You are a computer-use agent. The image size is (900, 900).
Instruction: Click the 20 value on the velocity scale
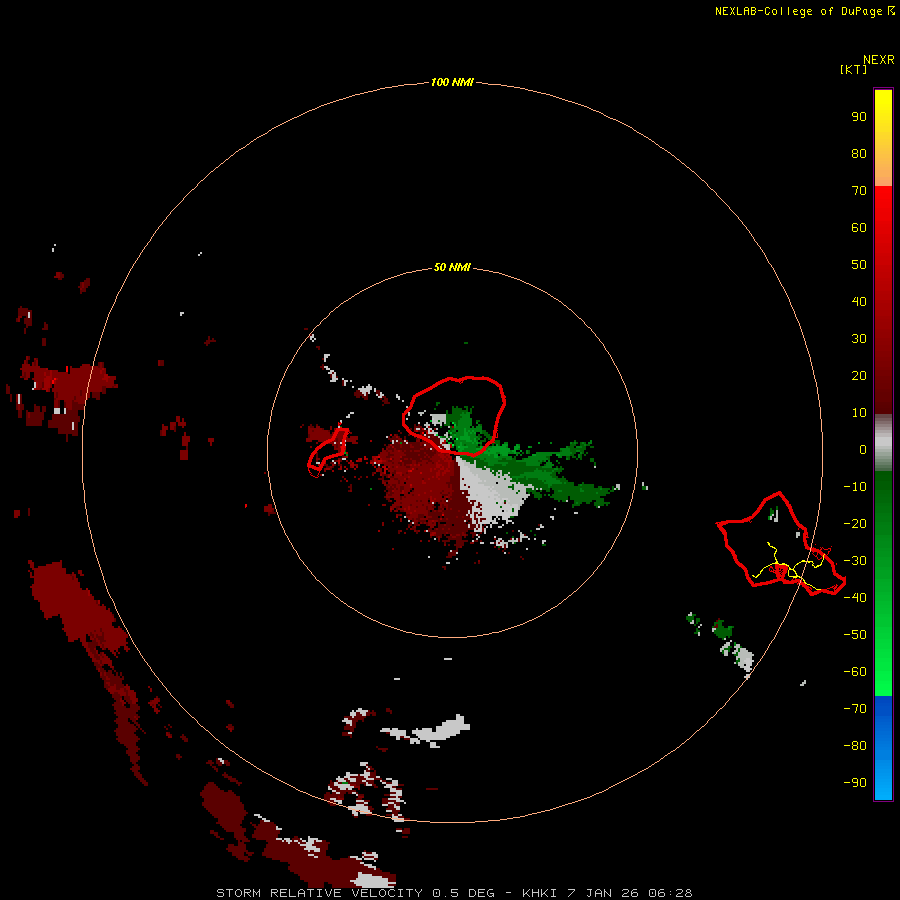tap(859, 375)
